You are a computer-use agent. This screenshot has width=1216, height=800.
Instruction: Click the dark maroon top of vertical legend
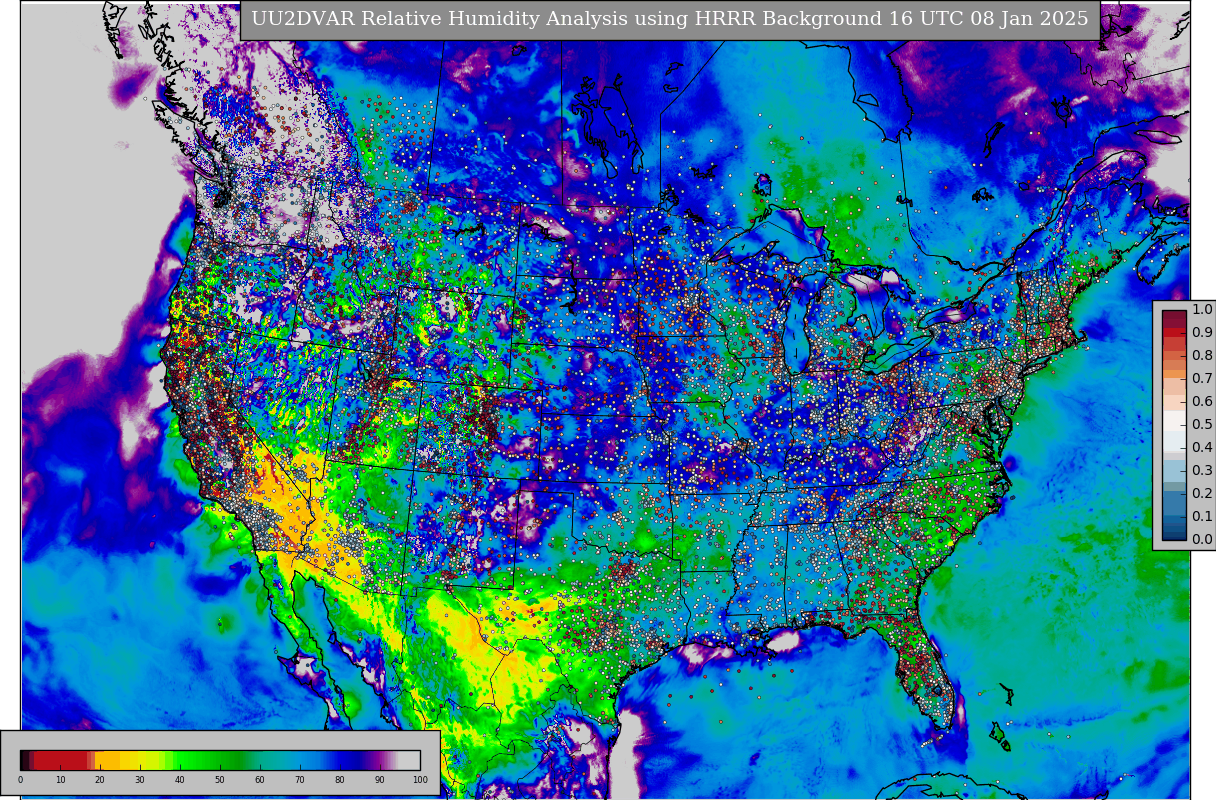coord(1174,317)
